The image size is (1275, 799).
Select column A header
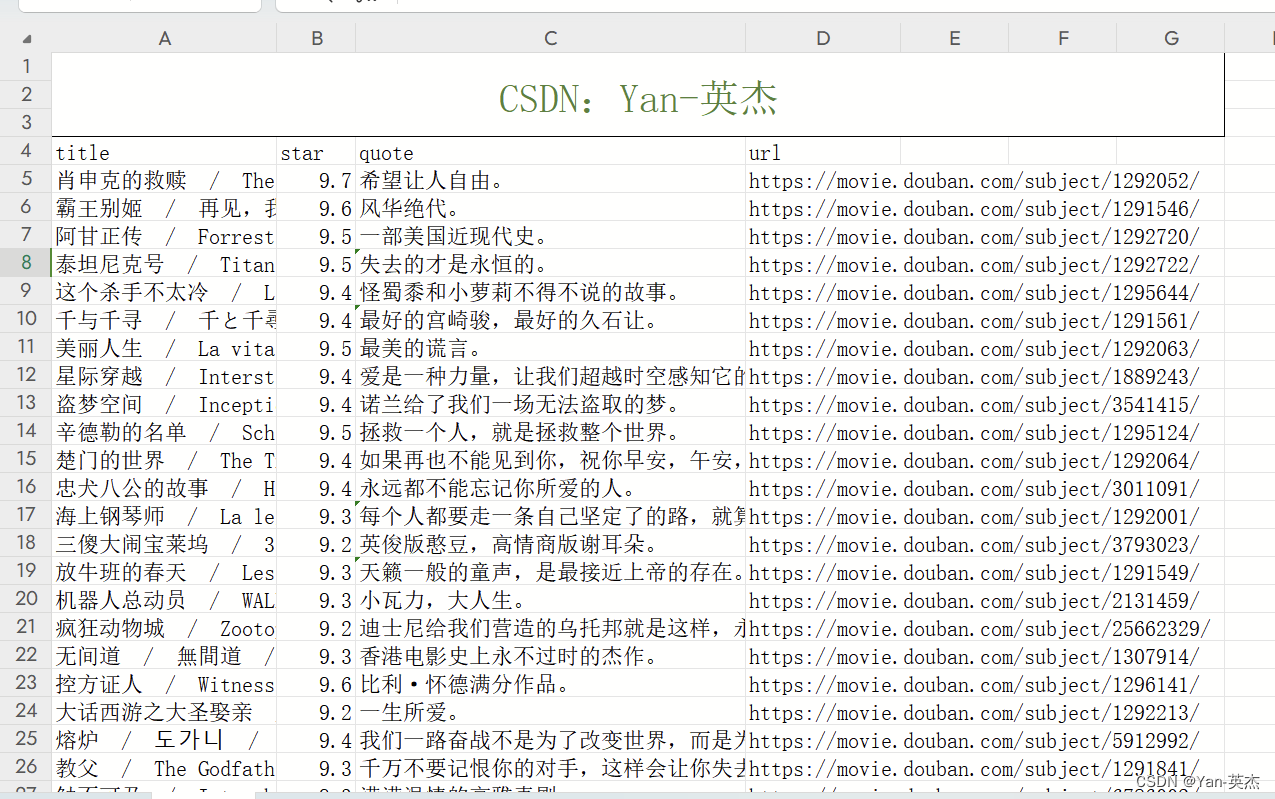click(x=165, y=38)
